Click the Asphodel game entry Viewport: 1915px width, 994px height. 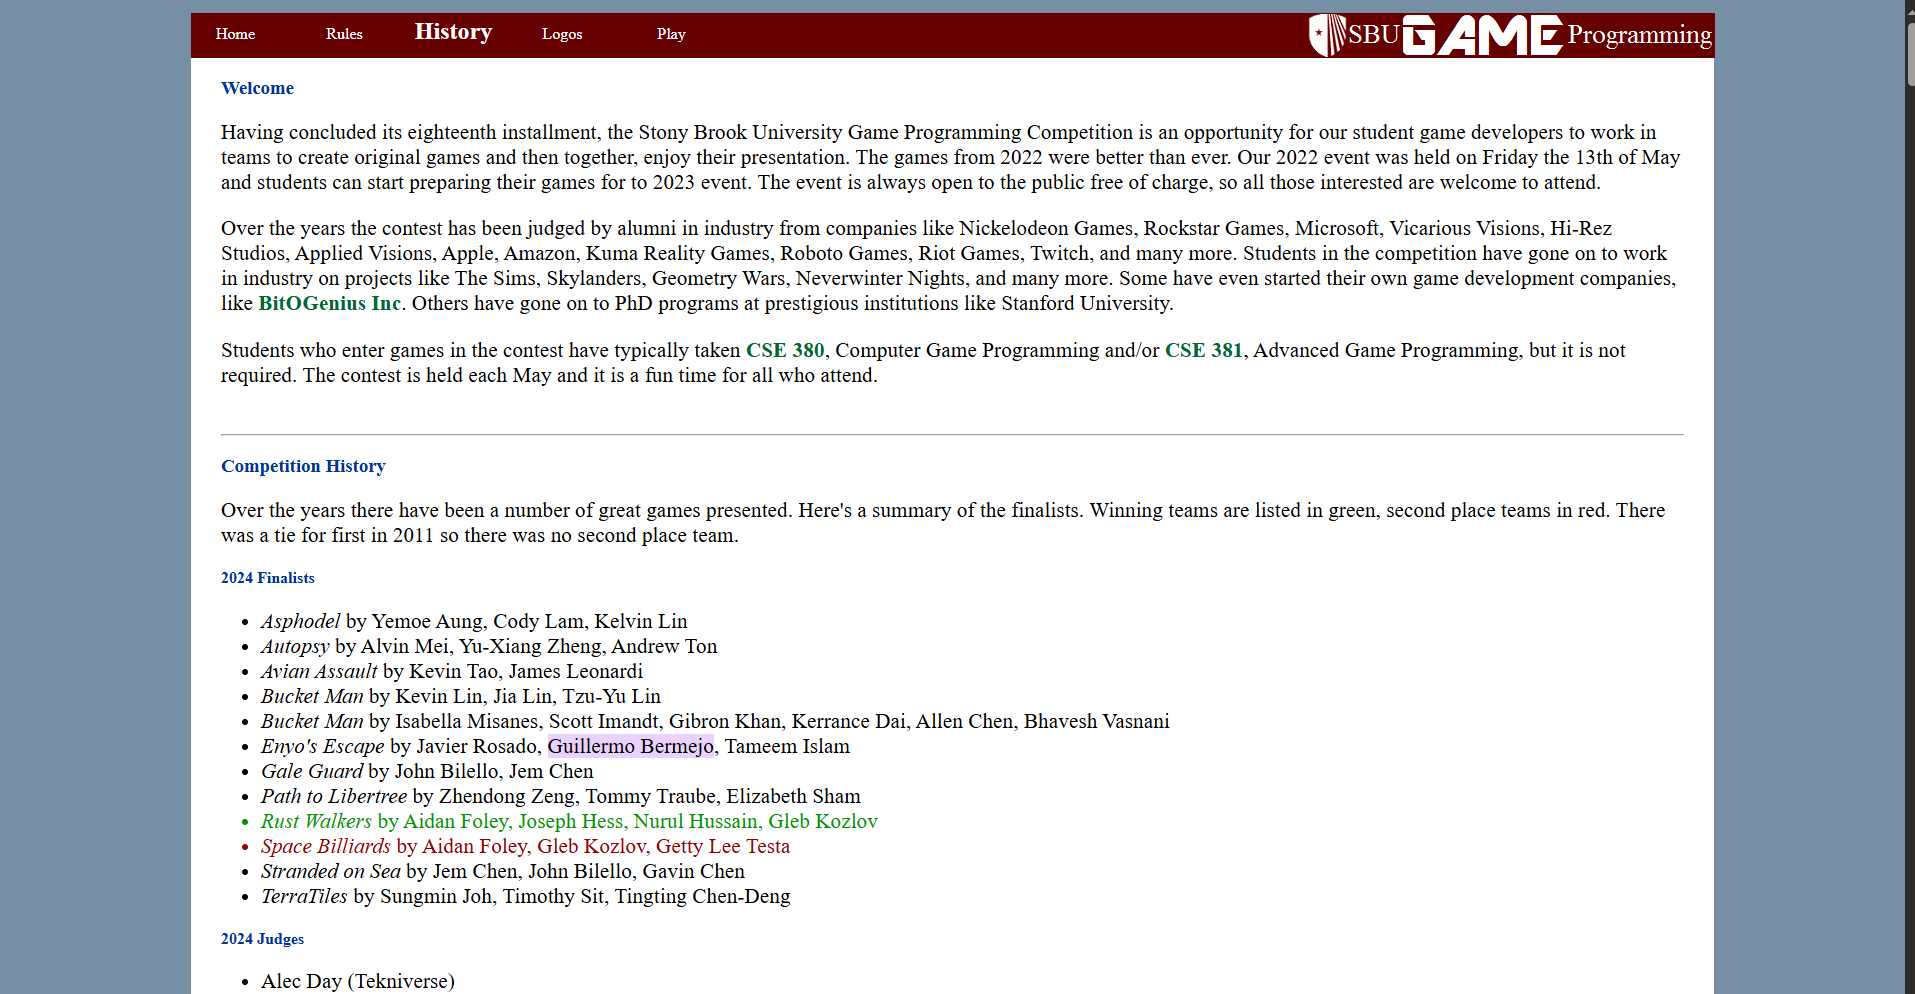pos(300,622)
